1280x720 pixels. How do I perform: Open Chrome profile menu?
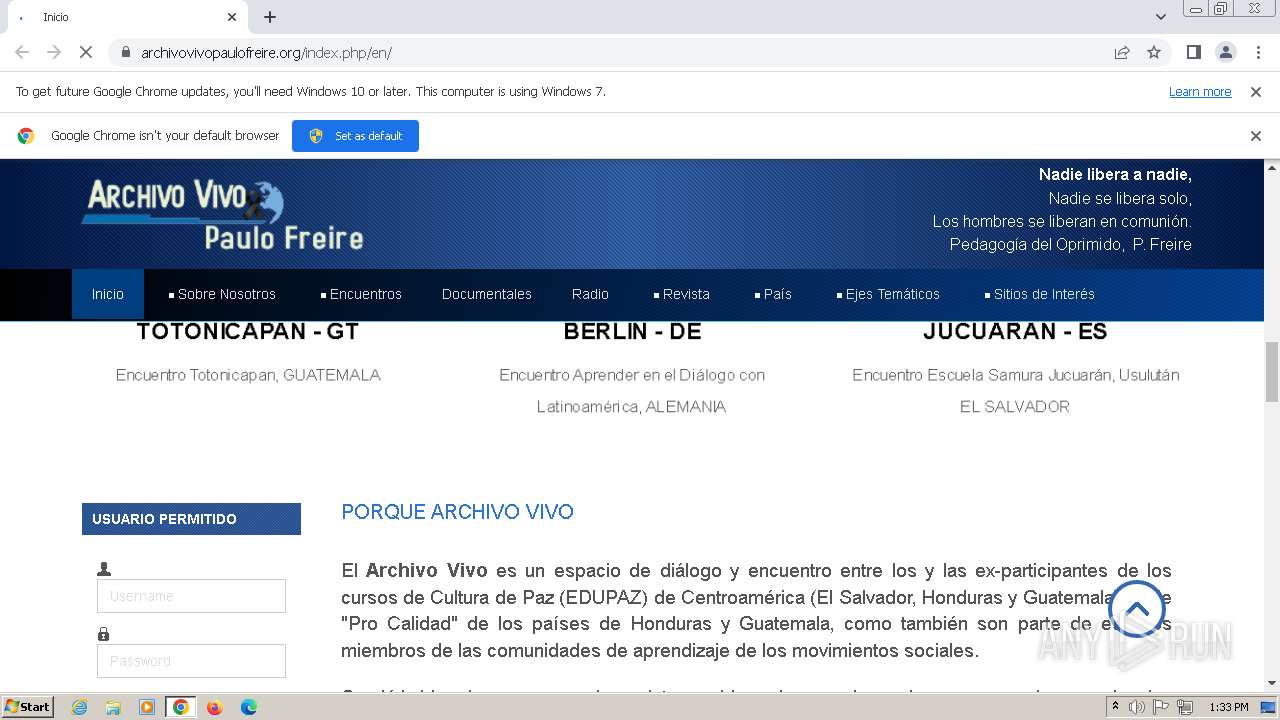click(1225, 52)
